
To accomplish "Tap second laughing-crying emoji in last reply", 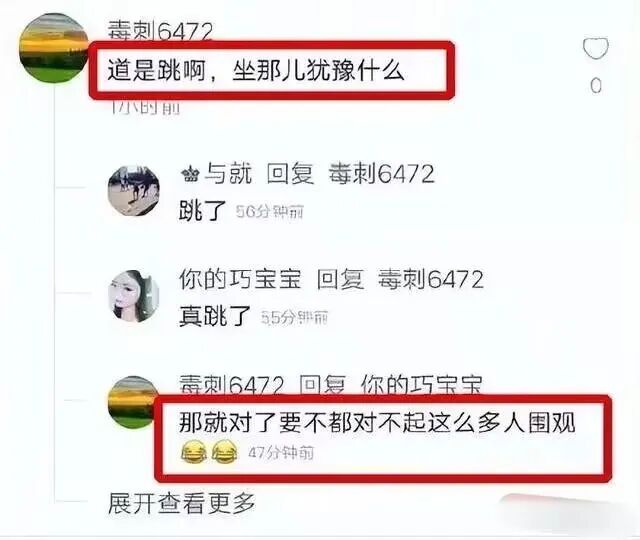I will (224, 452).
